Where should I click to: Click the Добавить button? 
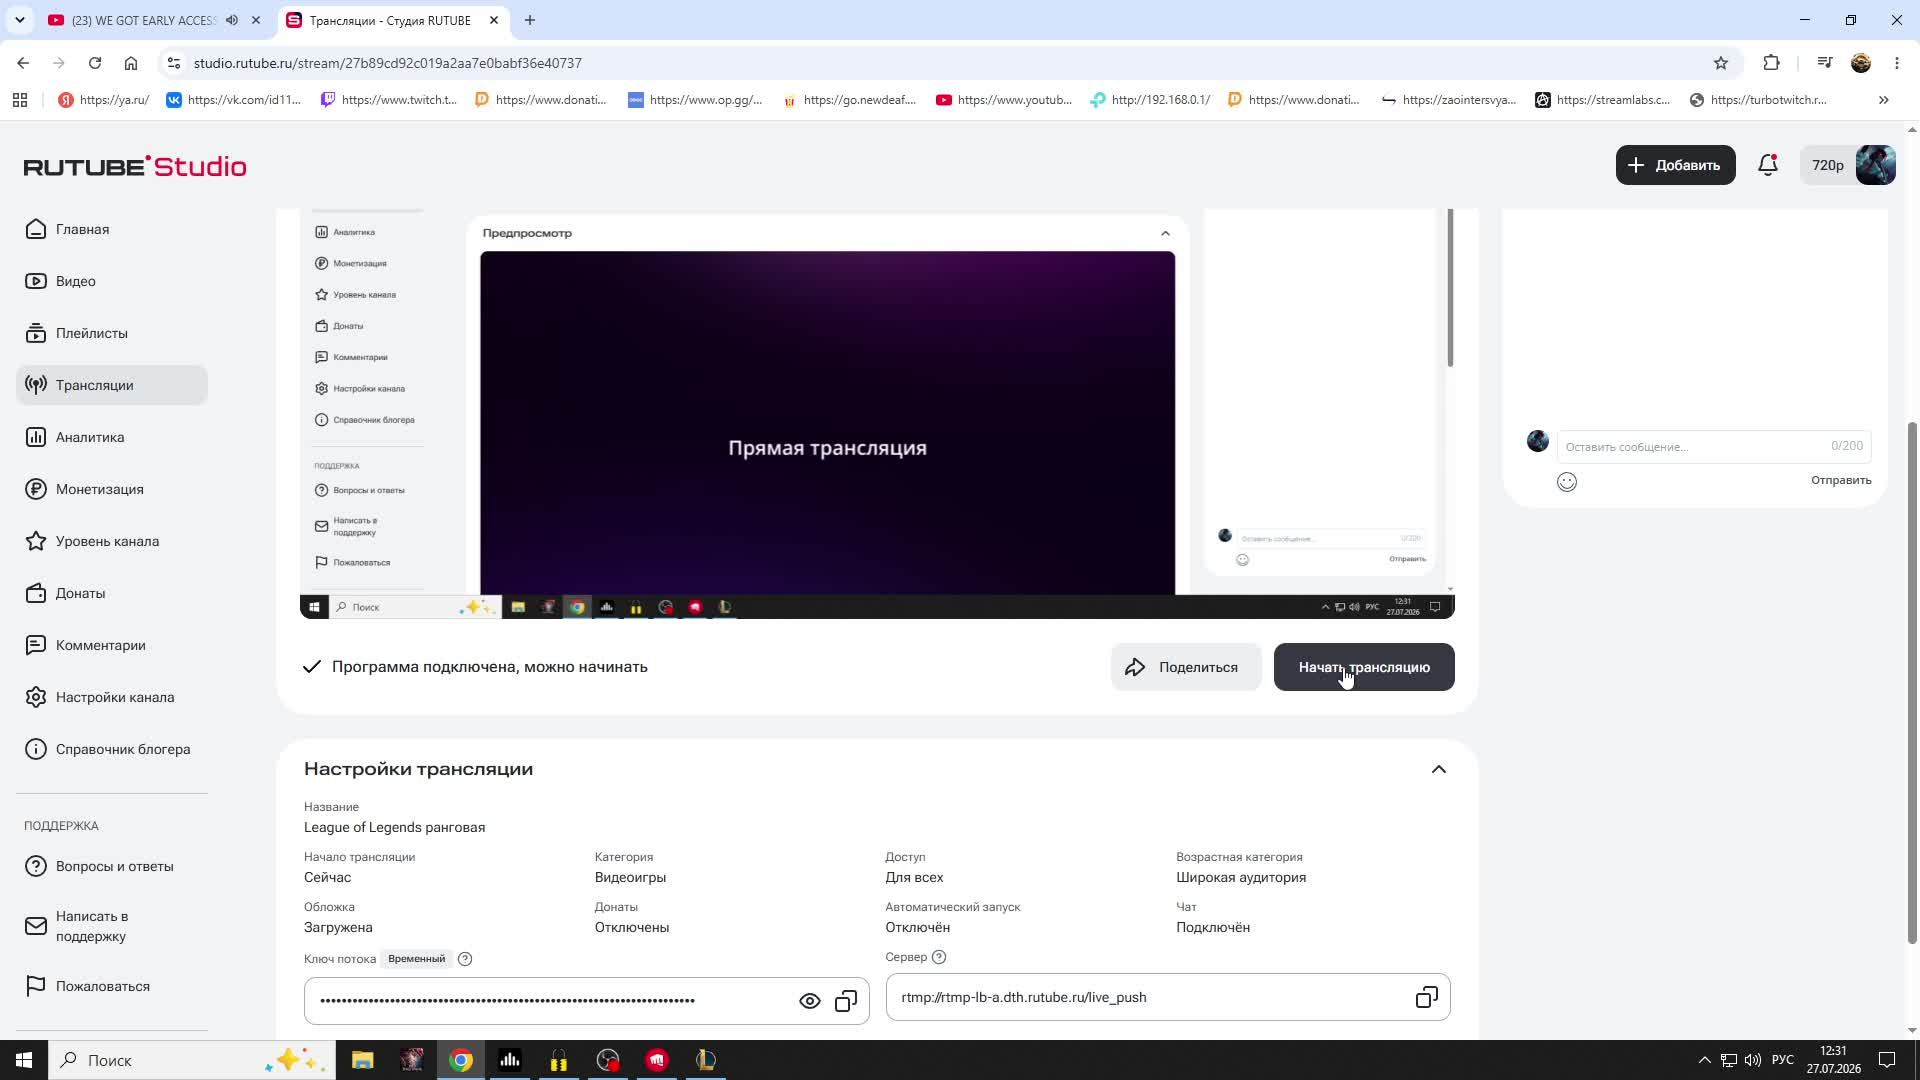[1675, 165]
